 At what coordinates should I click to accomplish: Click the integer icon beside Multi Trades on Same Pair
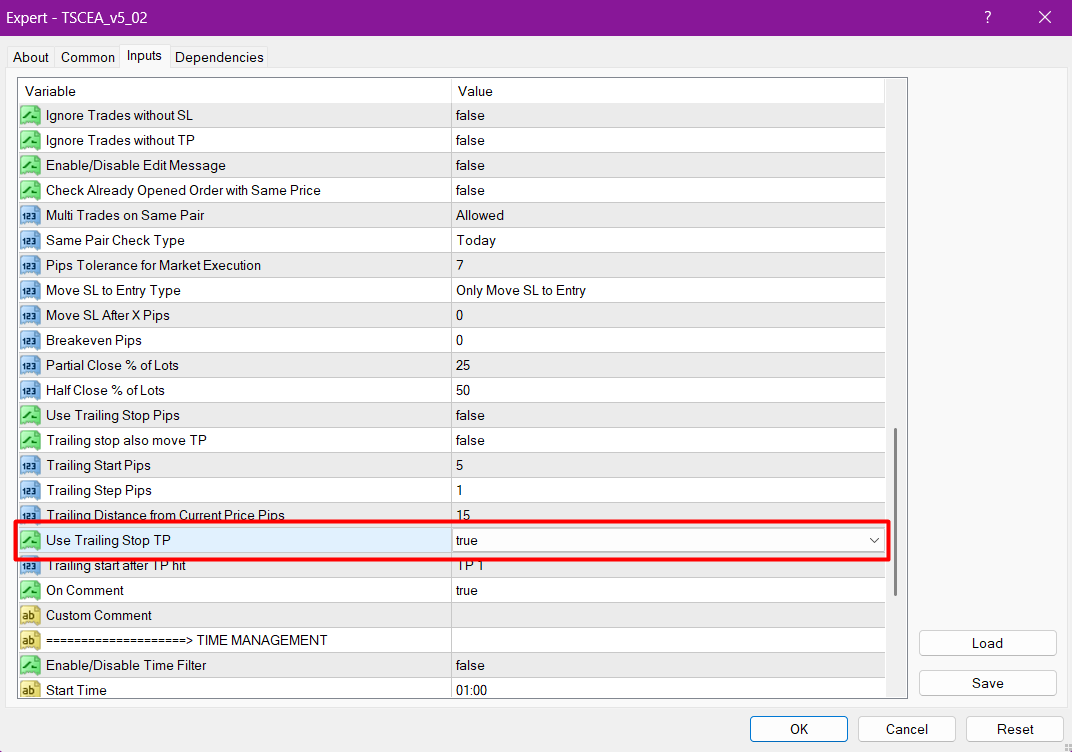click(x=30, y=216)
